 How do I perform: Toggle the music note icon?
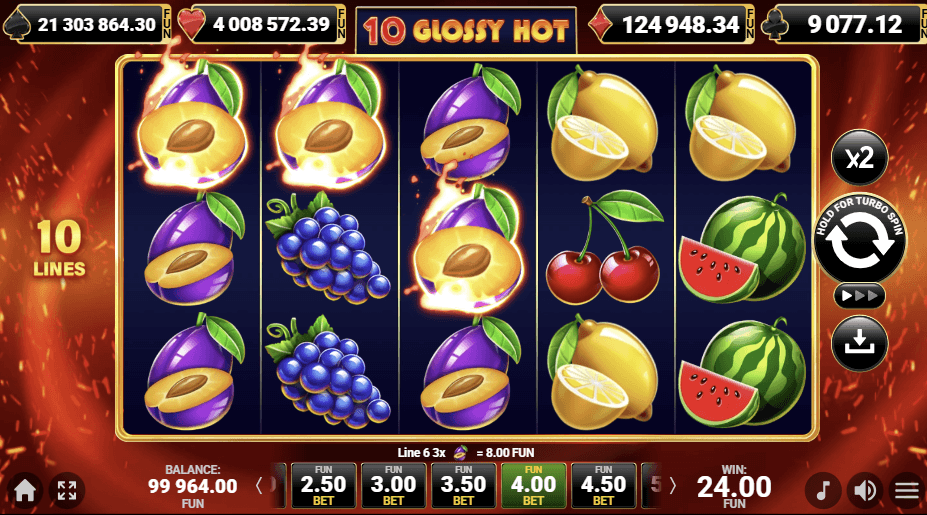tap(823, 490)
